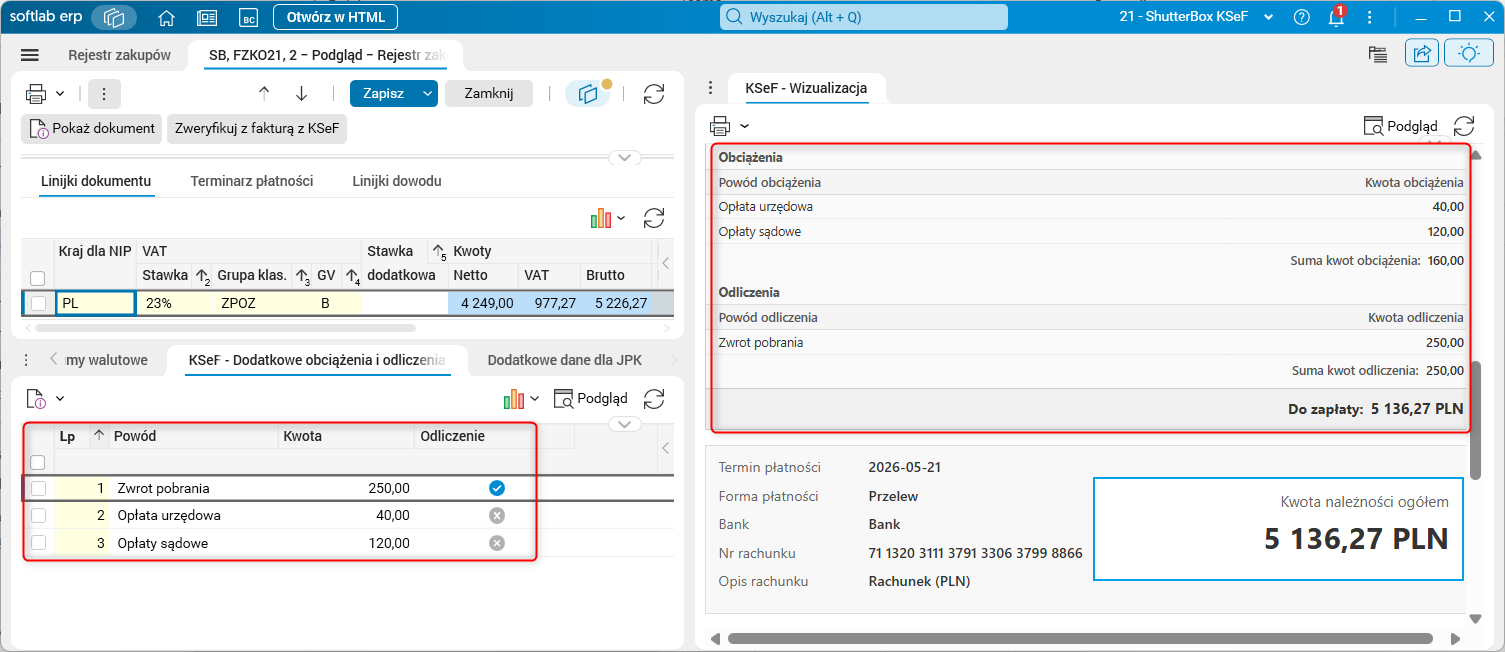
Task: Click the notification bell icon
Action: 1335,17
